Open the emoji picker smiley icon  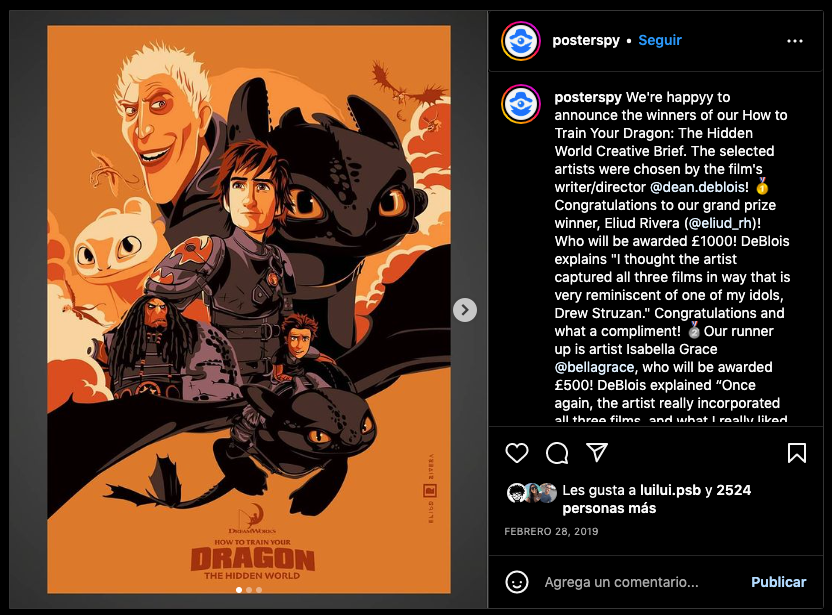[x=516, y=582]
